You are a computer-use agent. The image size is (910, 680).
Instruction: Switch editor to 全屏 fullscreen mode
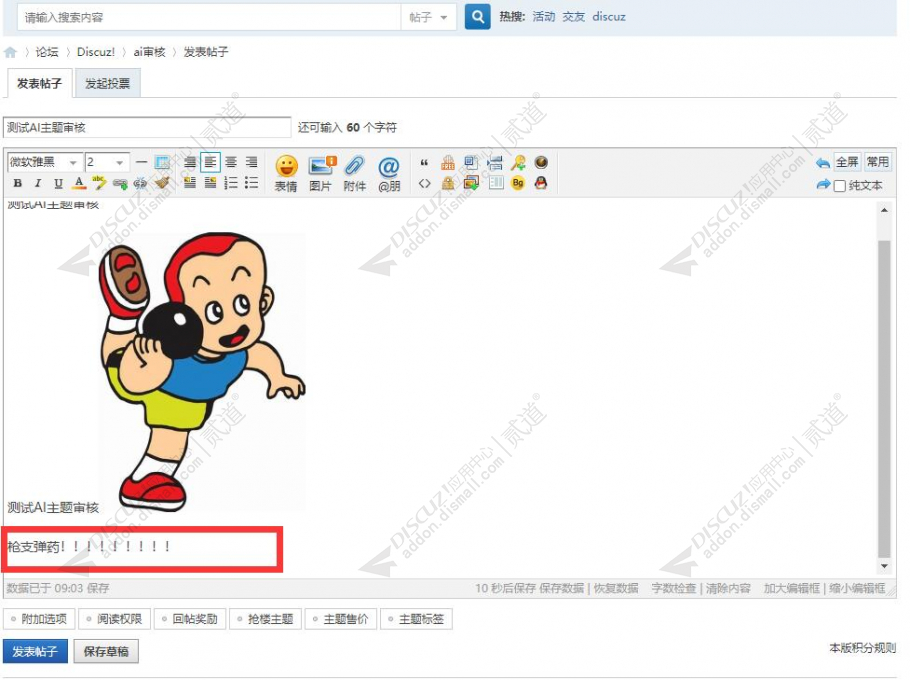[x=847, y=162]
